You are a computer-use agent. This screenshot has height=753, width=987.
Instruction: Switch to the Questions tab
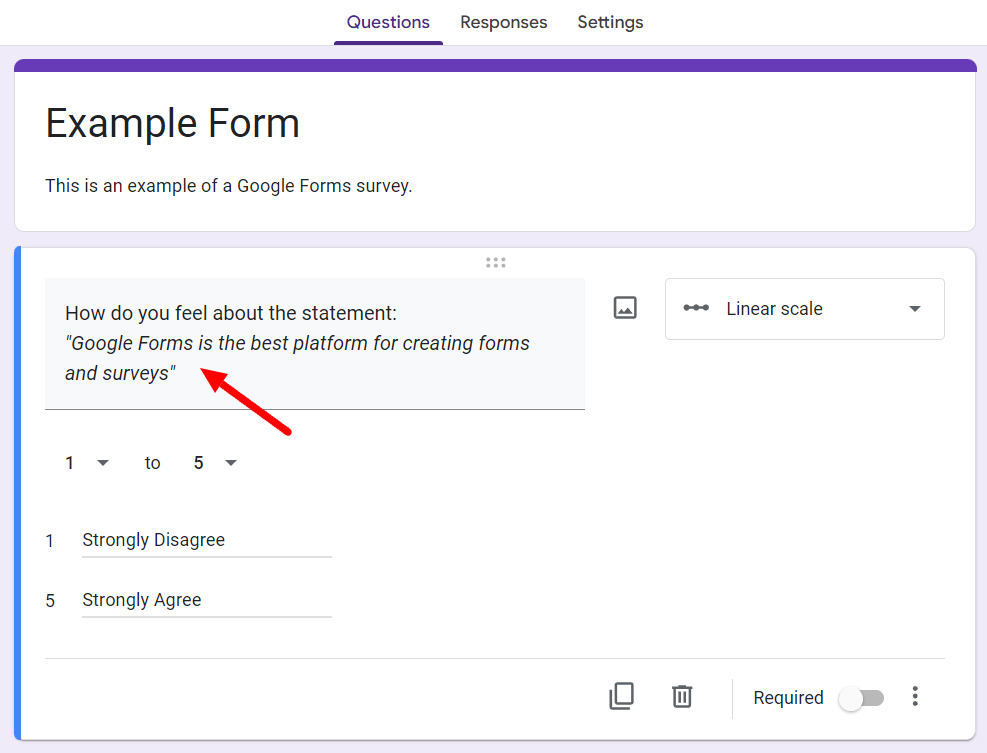(388, 23)
